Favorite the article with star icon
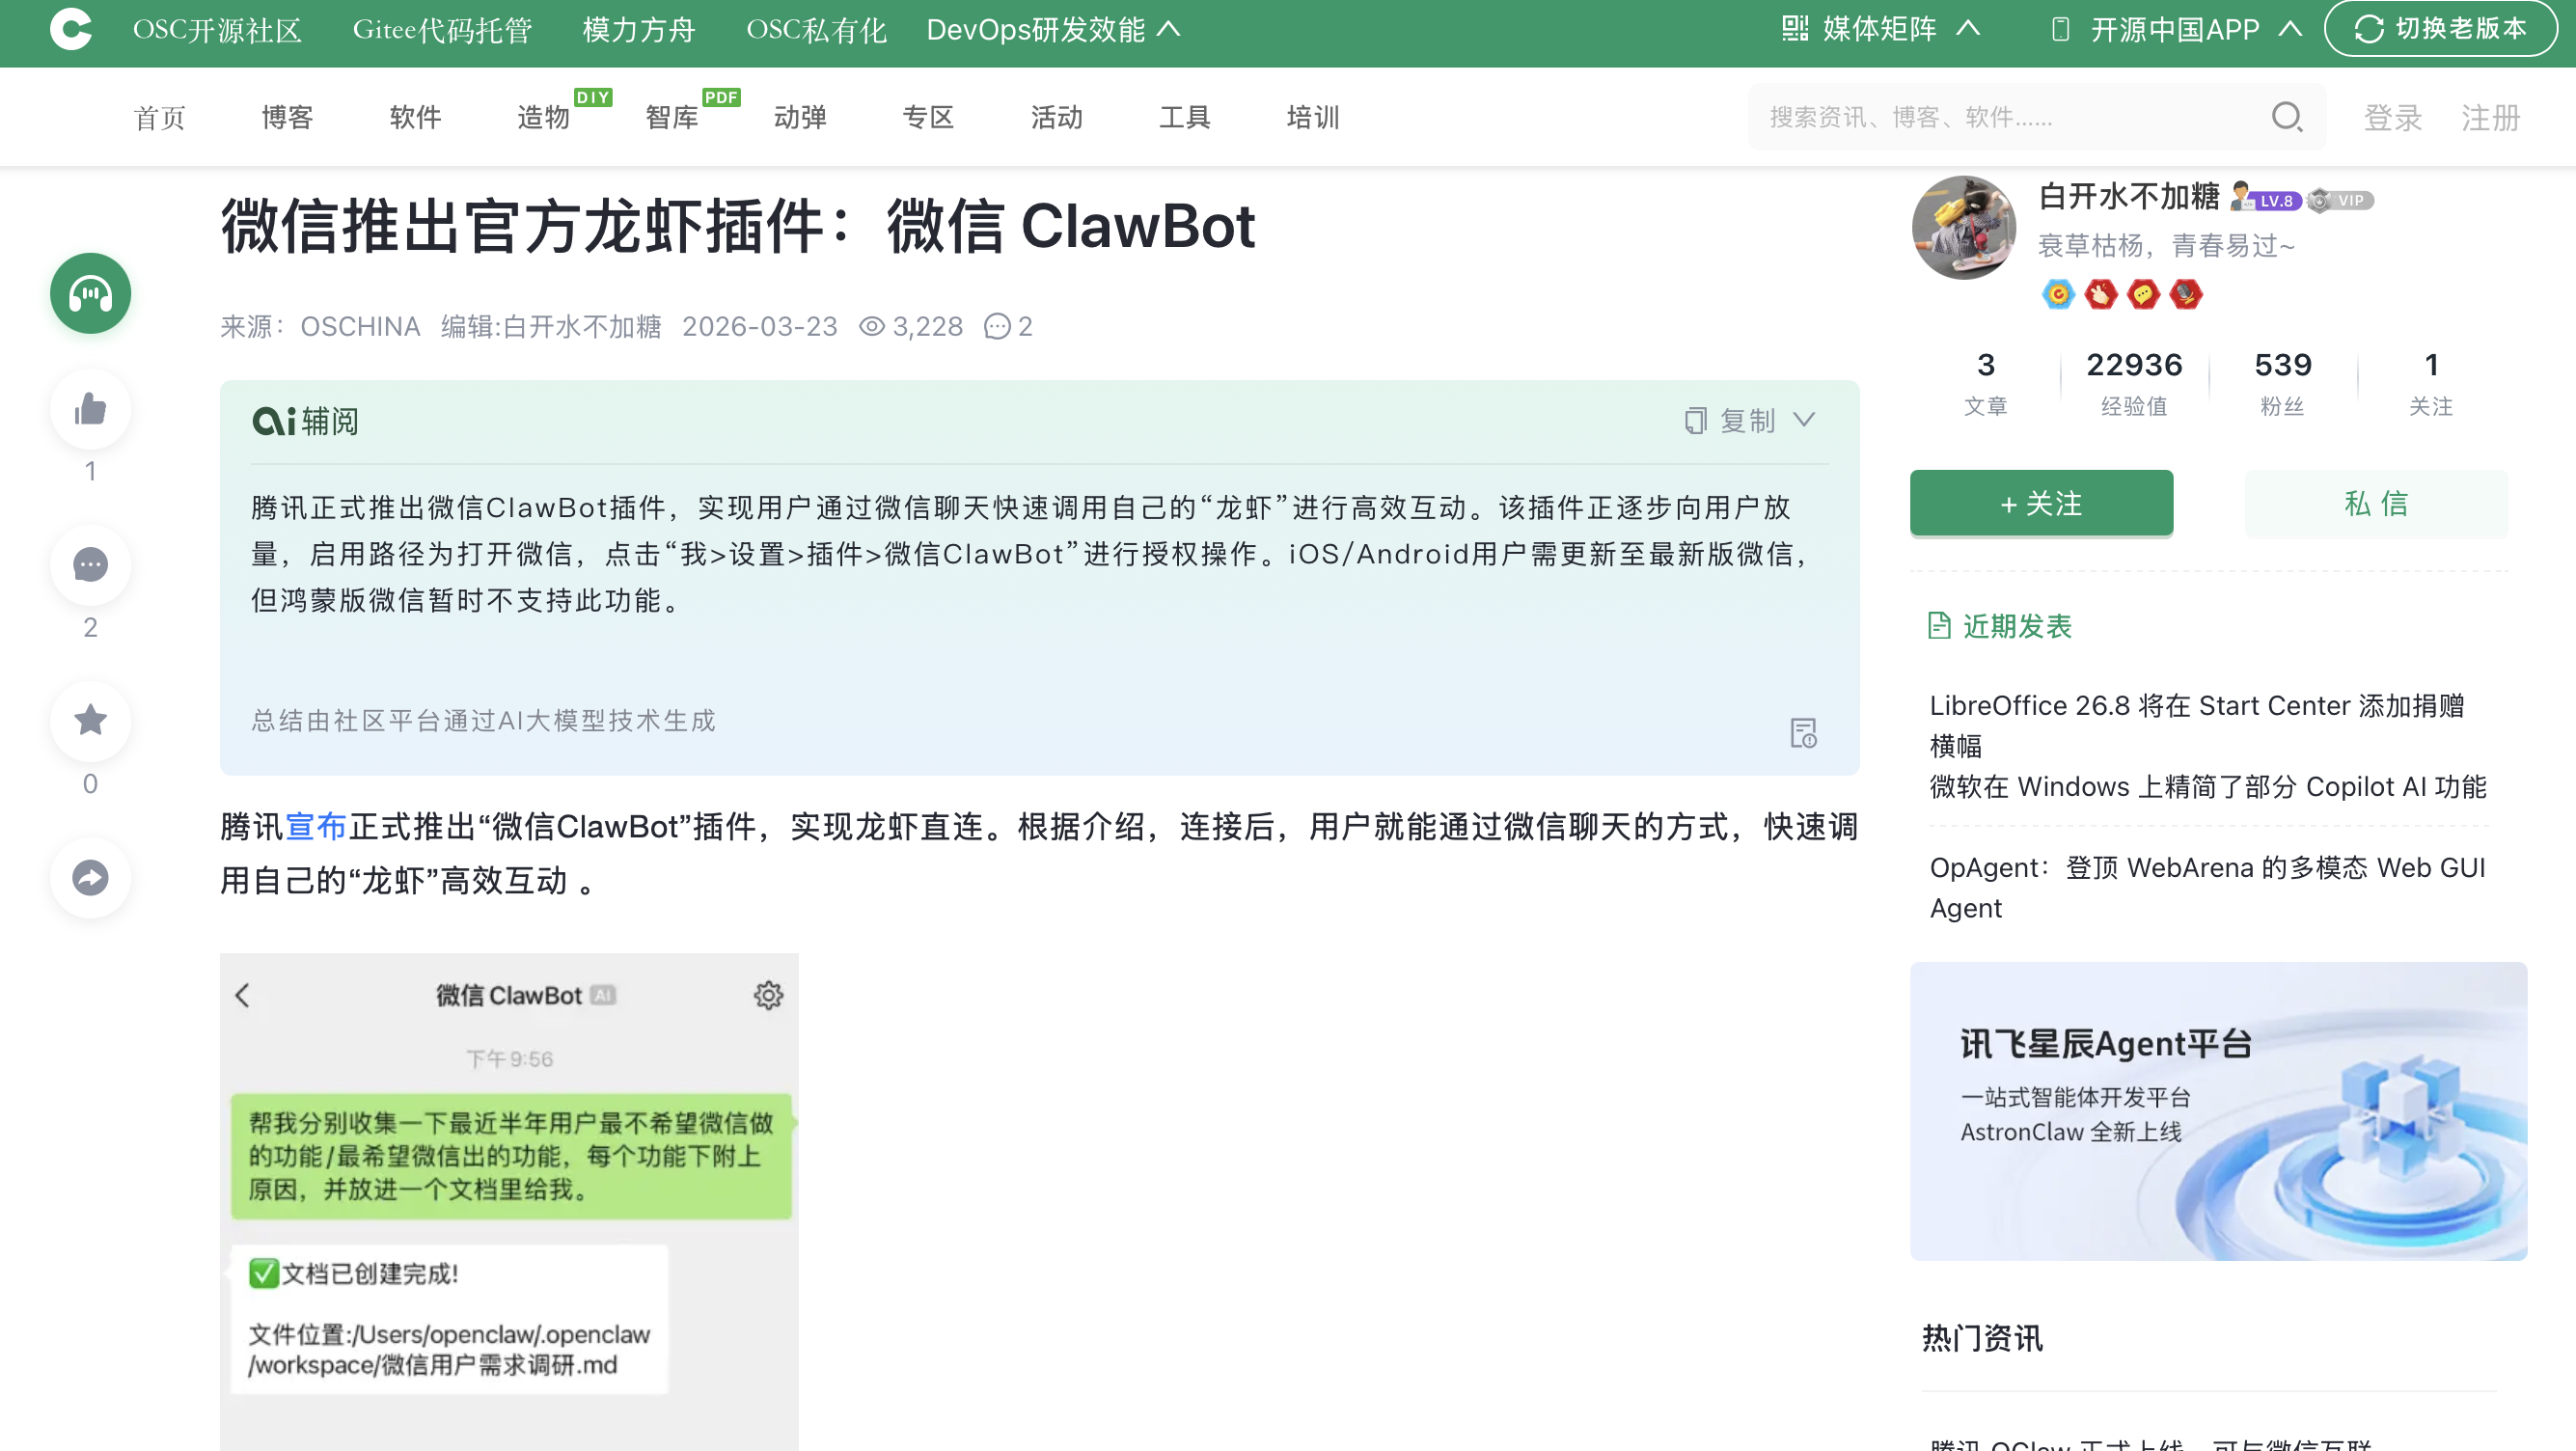 90,720
